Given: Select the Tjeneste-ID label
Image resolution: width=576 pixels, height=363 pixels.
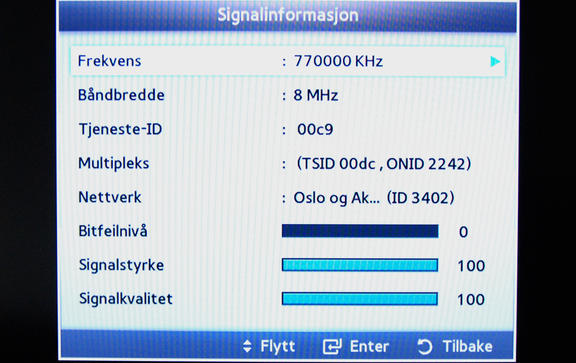Looking at the screenshot, I should 120,129.
